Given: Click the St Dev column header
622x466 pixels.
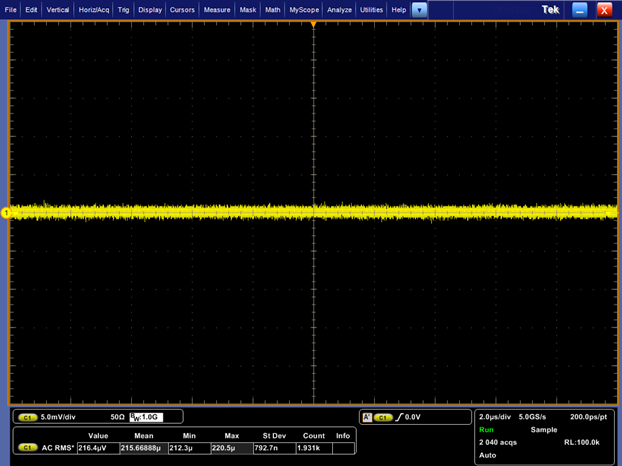Looking at the screenshot, I should click(x=274, y=435).
